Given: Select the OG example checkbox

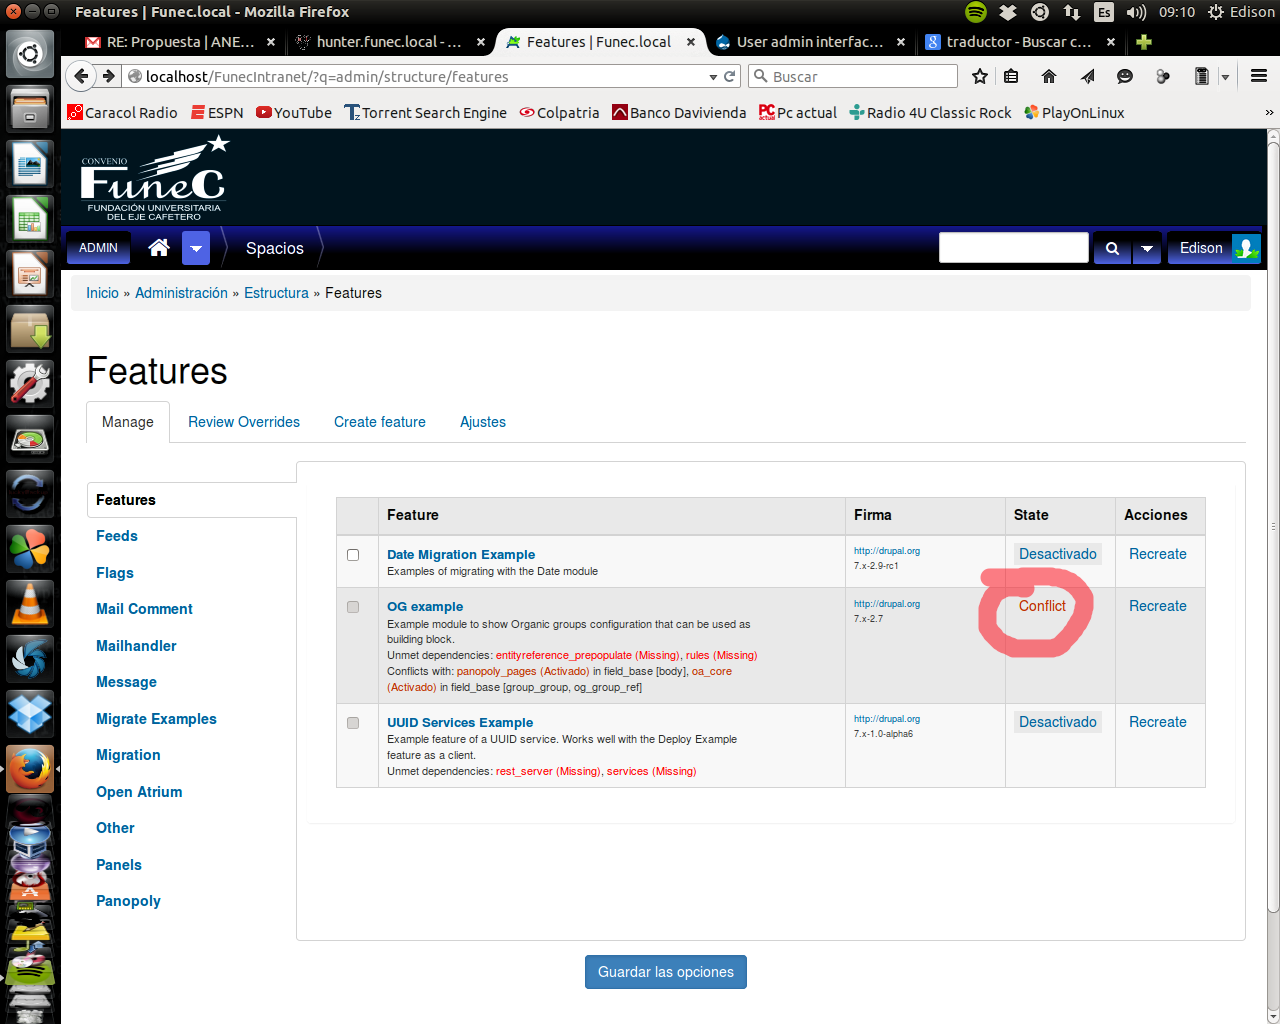Looking at the screenshot, I should [x=352, y=606].
